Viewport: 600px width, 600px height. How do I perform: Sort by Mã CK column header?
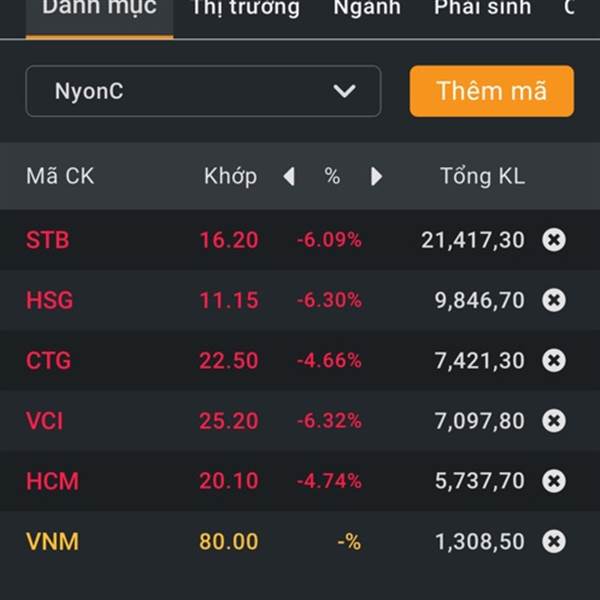(x=60, y=176)
